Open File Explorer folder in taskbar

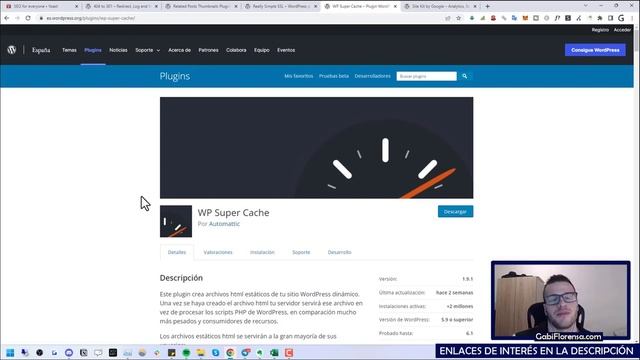point(201,353)
